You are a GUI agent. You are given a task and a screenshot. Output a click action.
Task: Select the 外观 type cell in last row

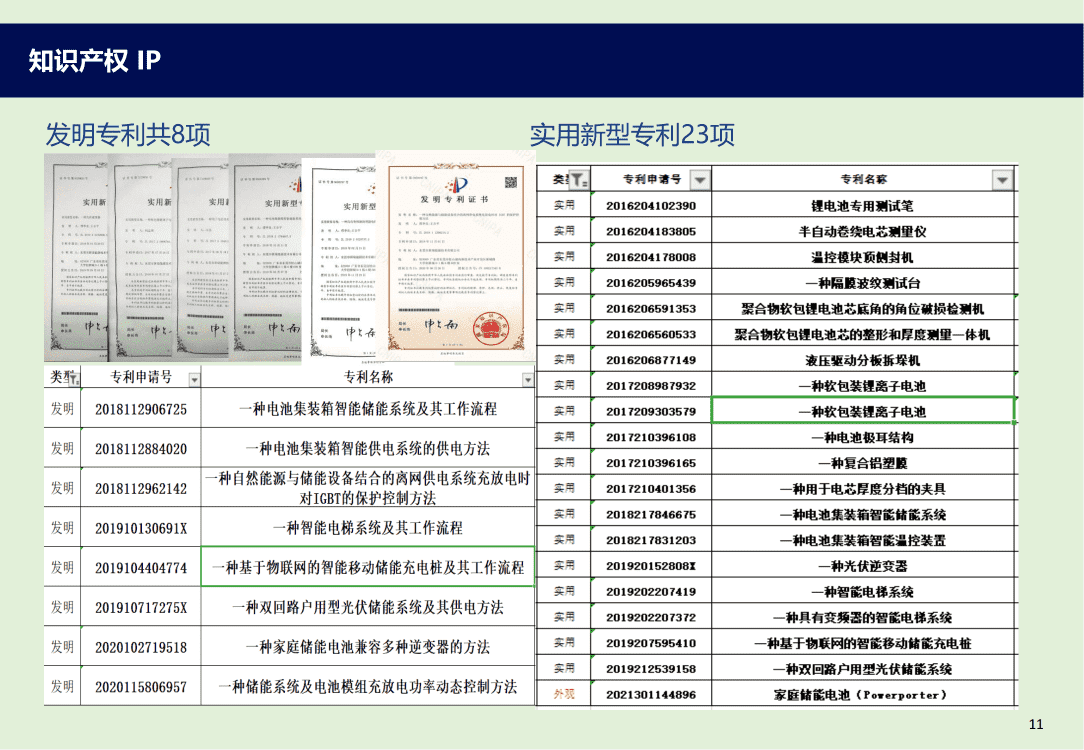pyautogui.click(x=564, y=694)
